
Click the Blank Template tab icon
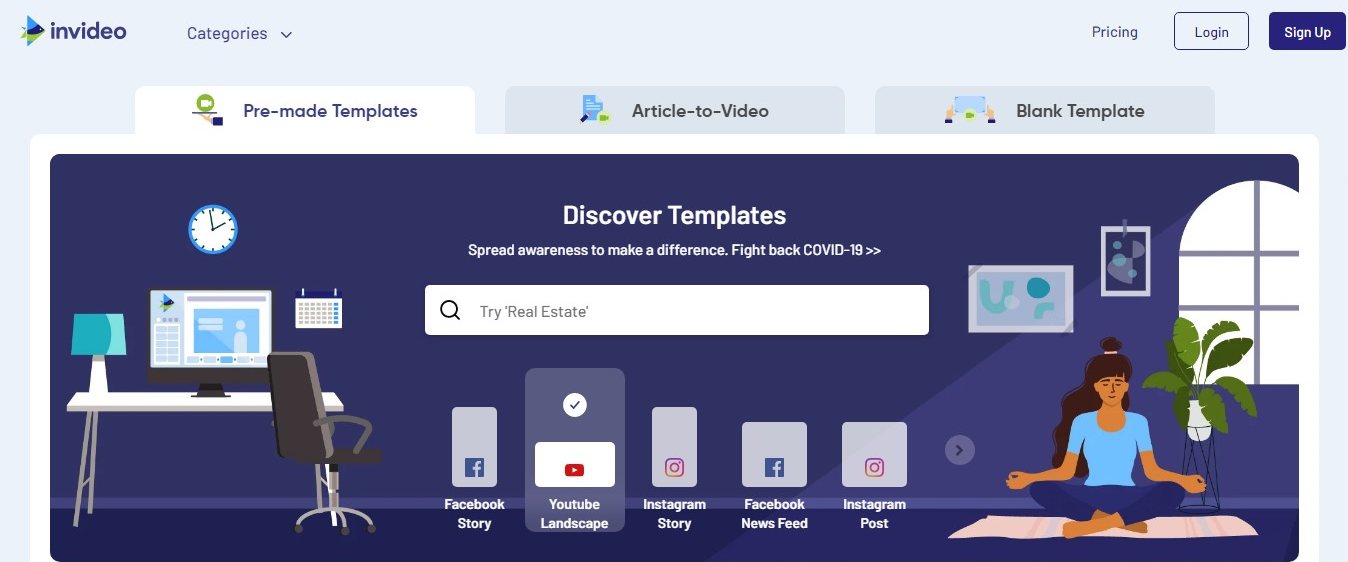coord(970,110)
